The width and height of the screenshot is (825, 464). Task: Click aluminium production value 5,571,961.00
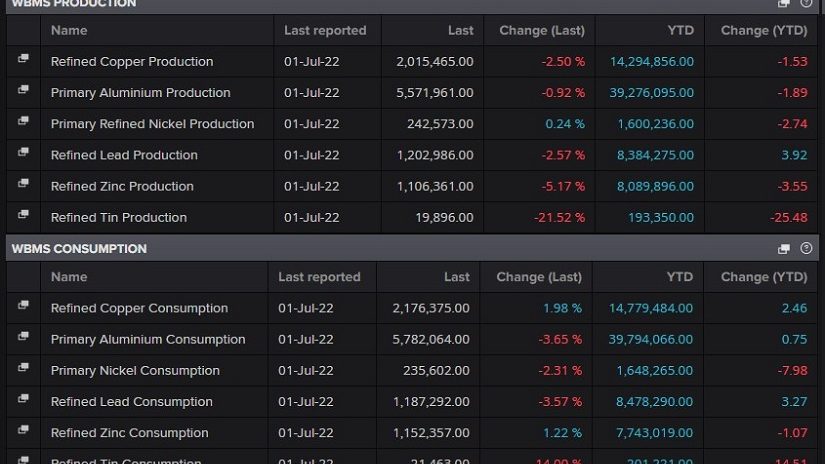pyautogui.click(x=435, y=93)
